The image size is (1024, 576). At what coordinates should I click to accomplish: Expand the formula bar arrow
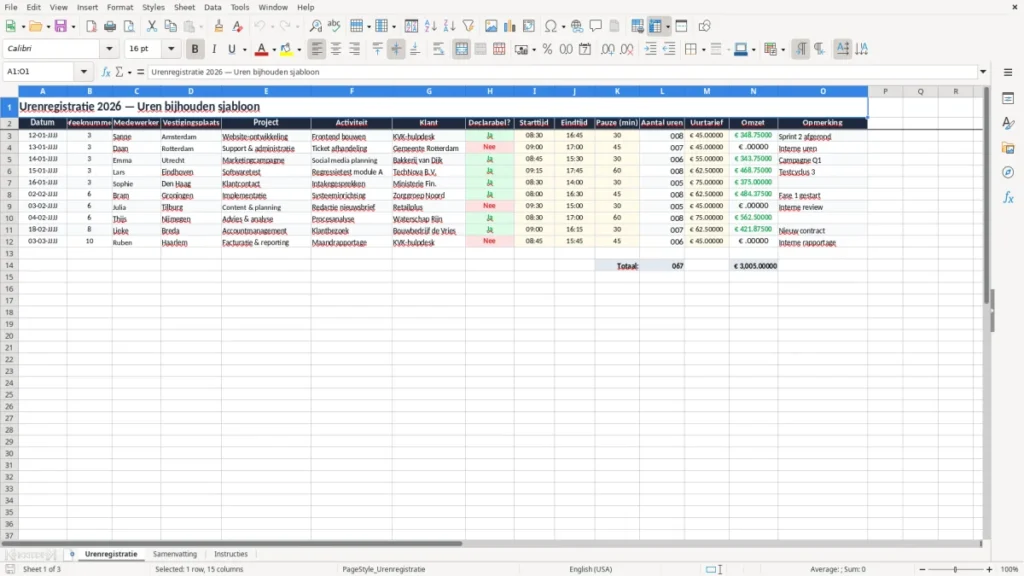983,72
